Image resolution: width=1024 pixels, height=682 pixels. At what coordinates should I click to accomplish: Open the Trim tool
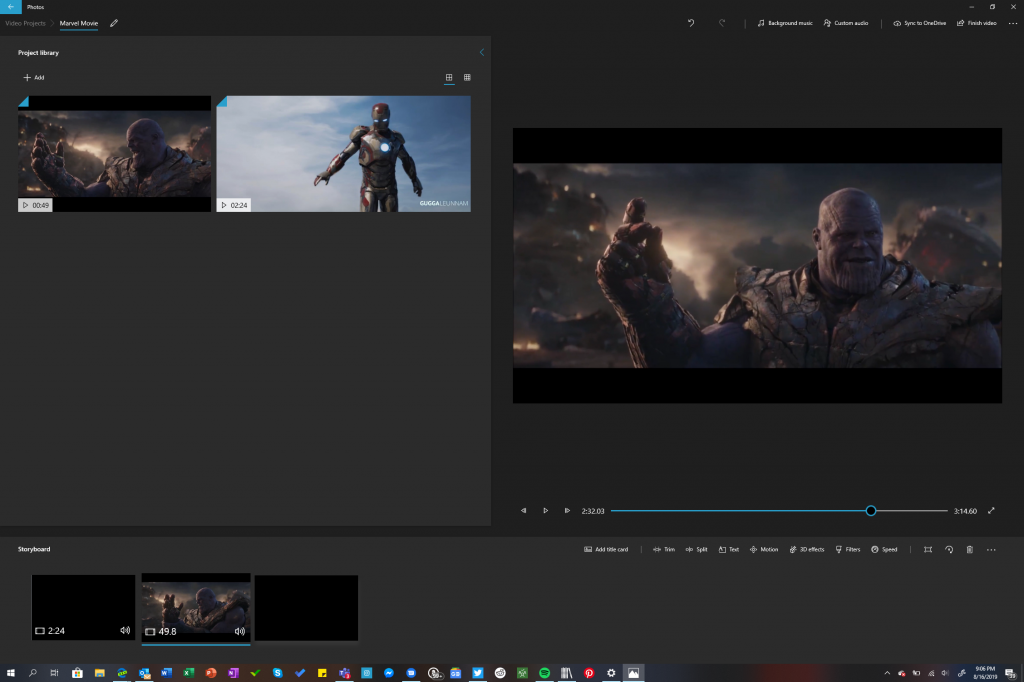664,549
